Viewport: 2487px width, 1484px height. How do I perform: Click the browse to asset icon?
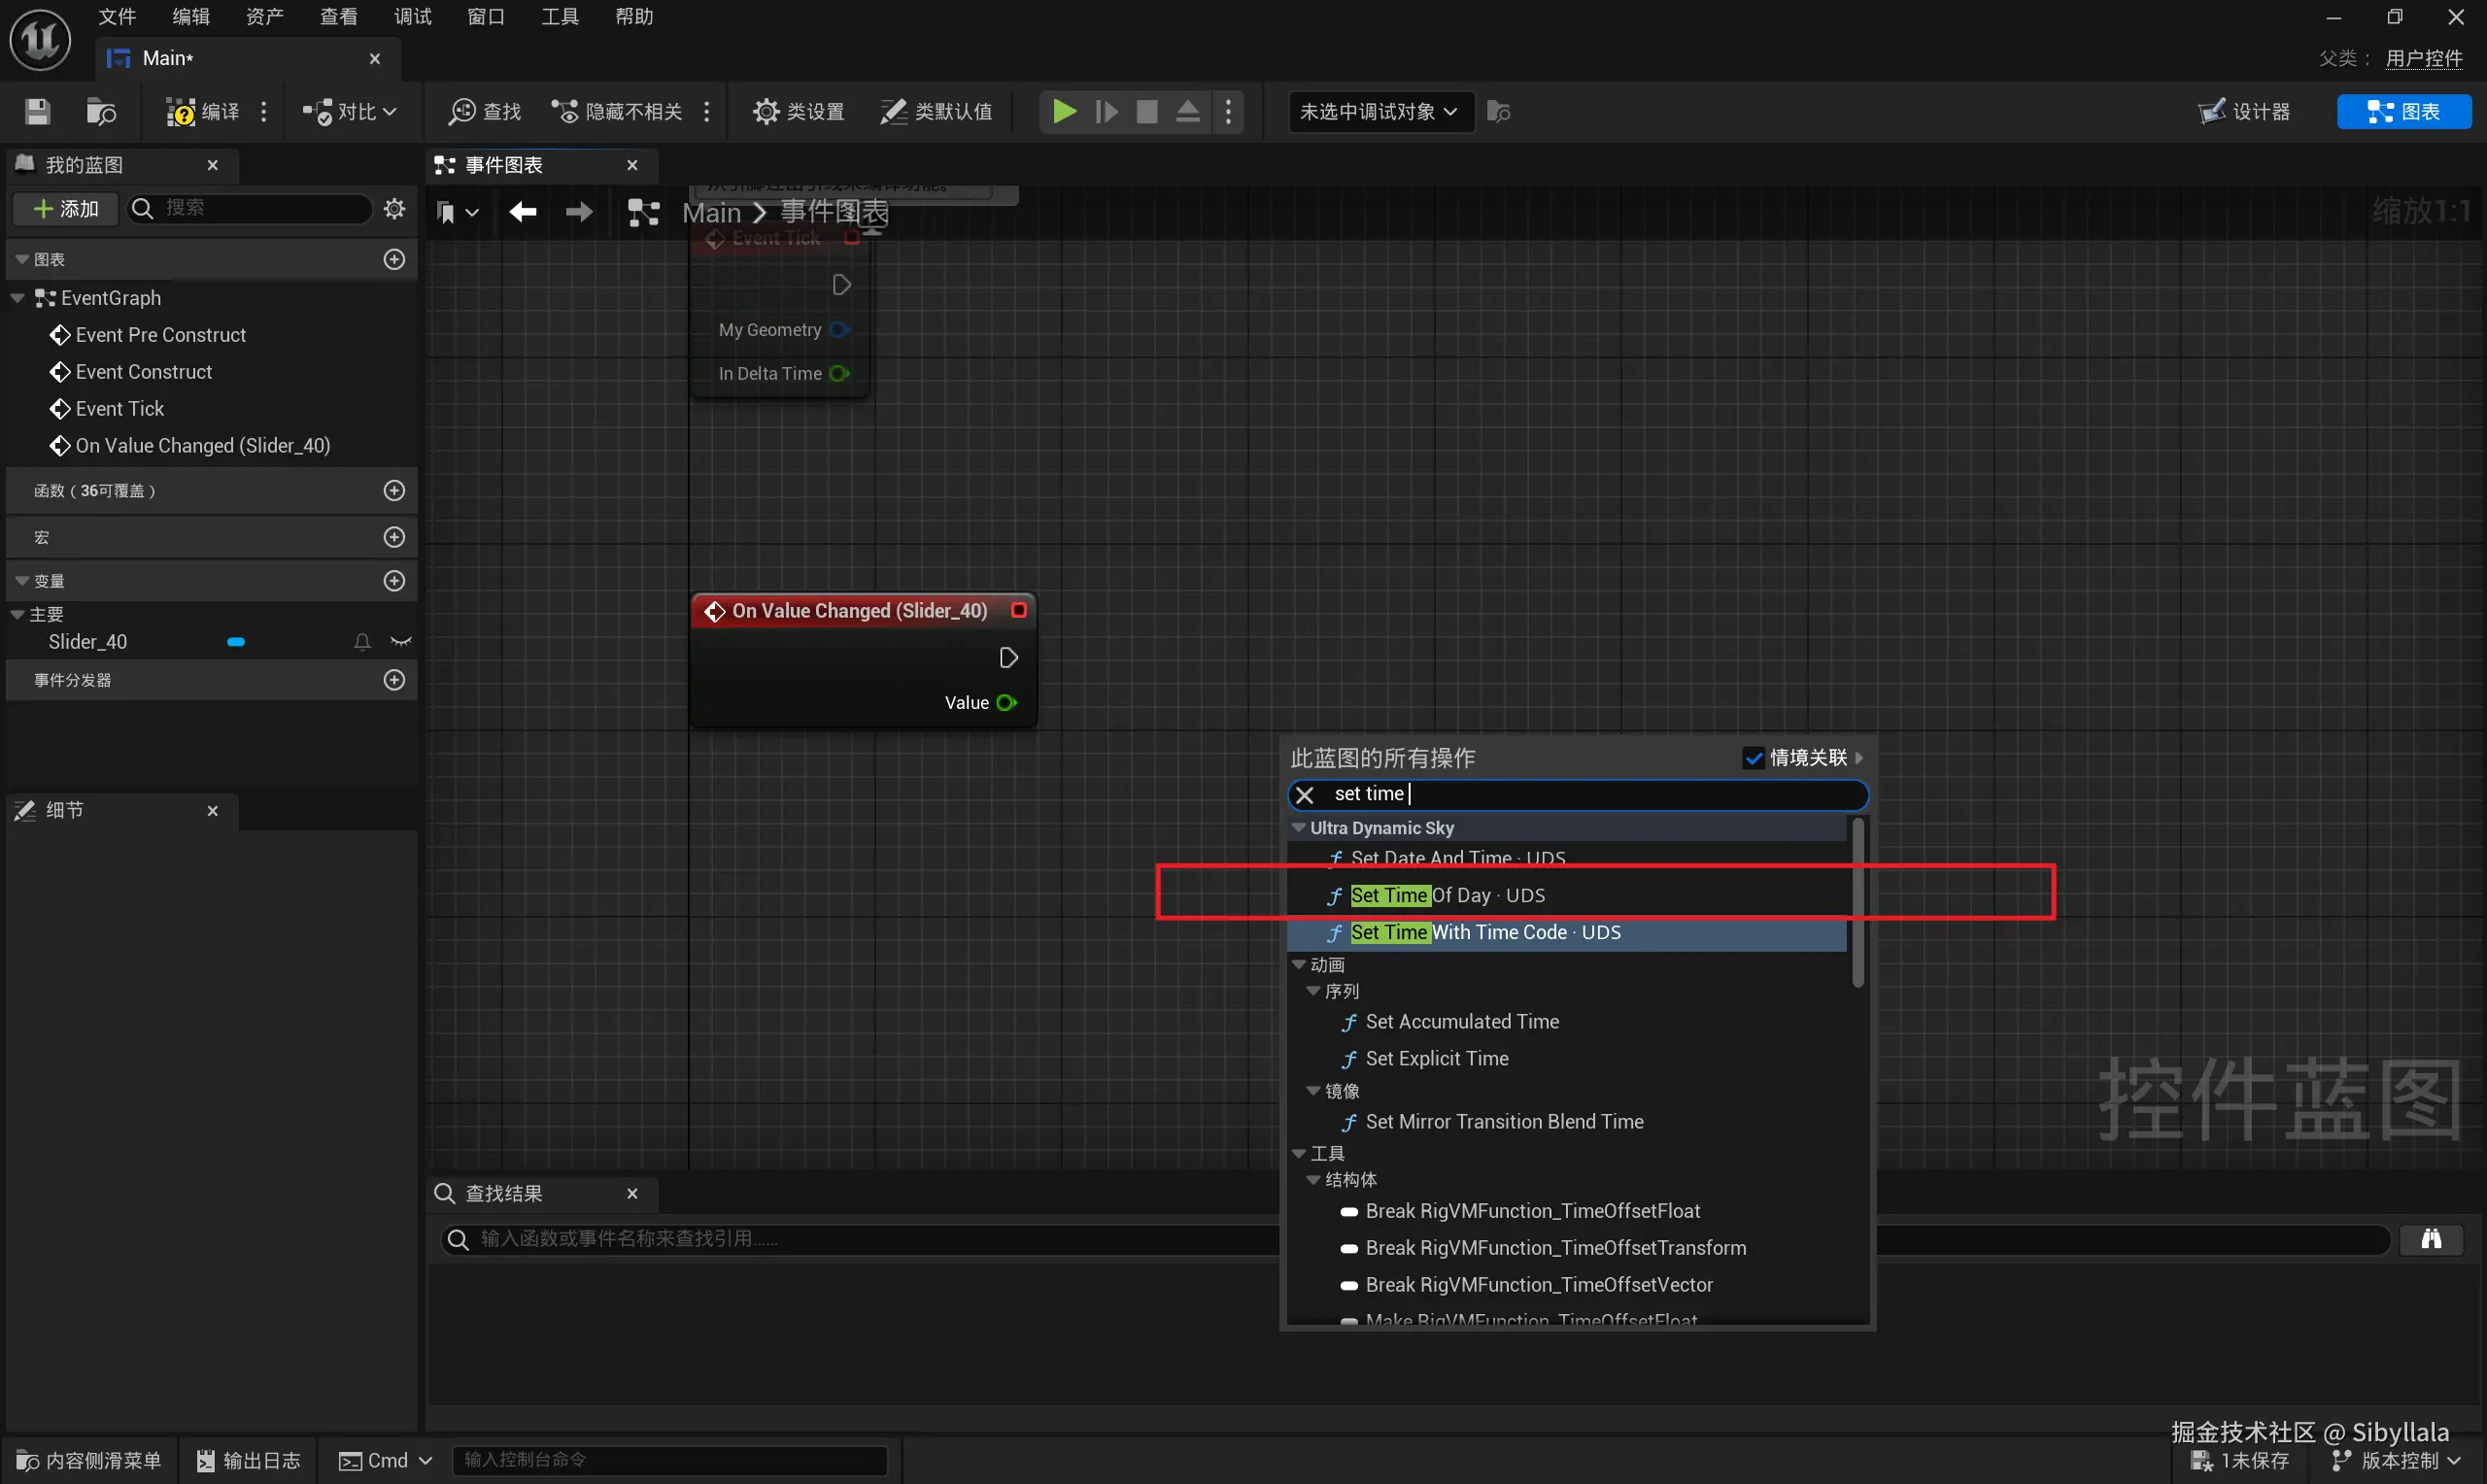(100, 111)
